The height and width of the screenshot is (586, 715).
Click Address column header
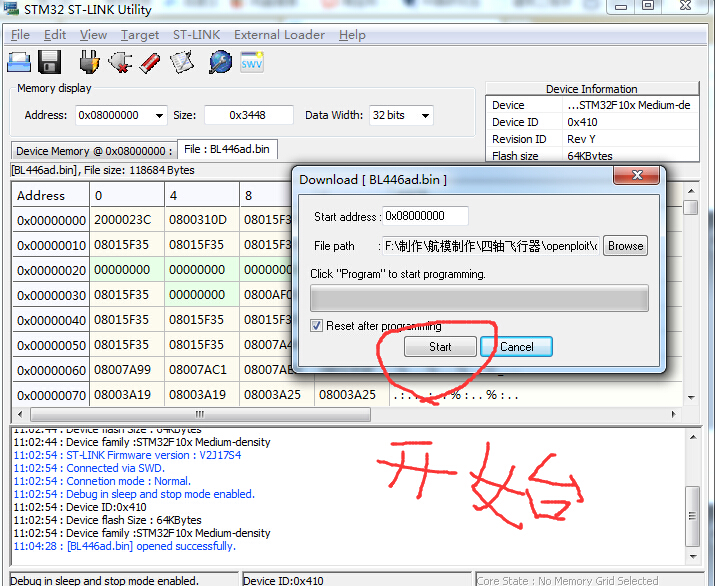click(x=50, y=195)
